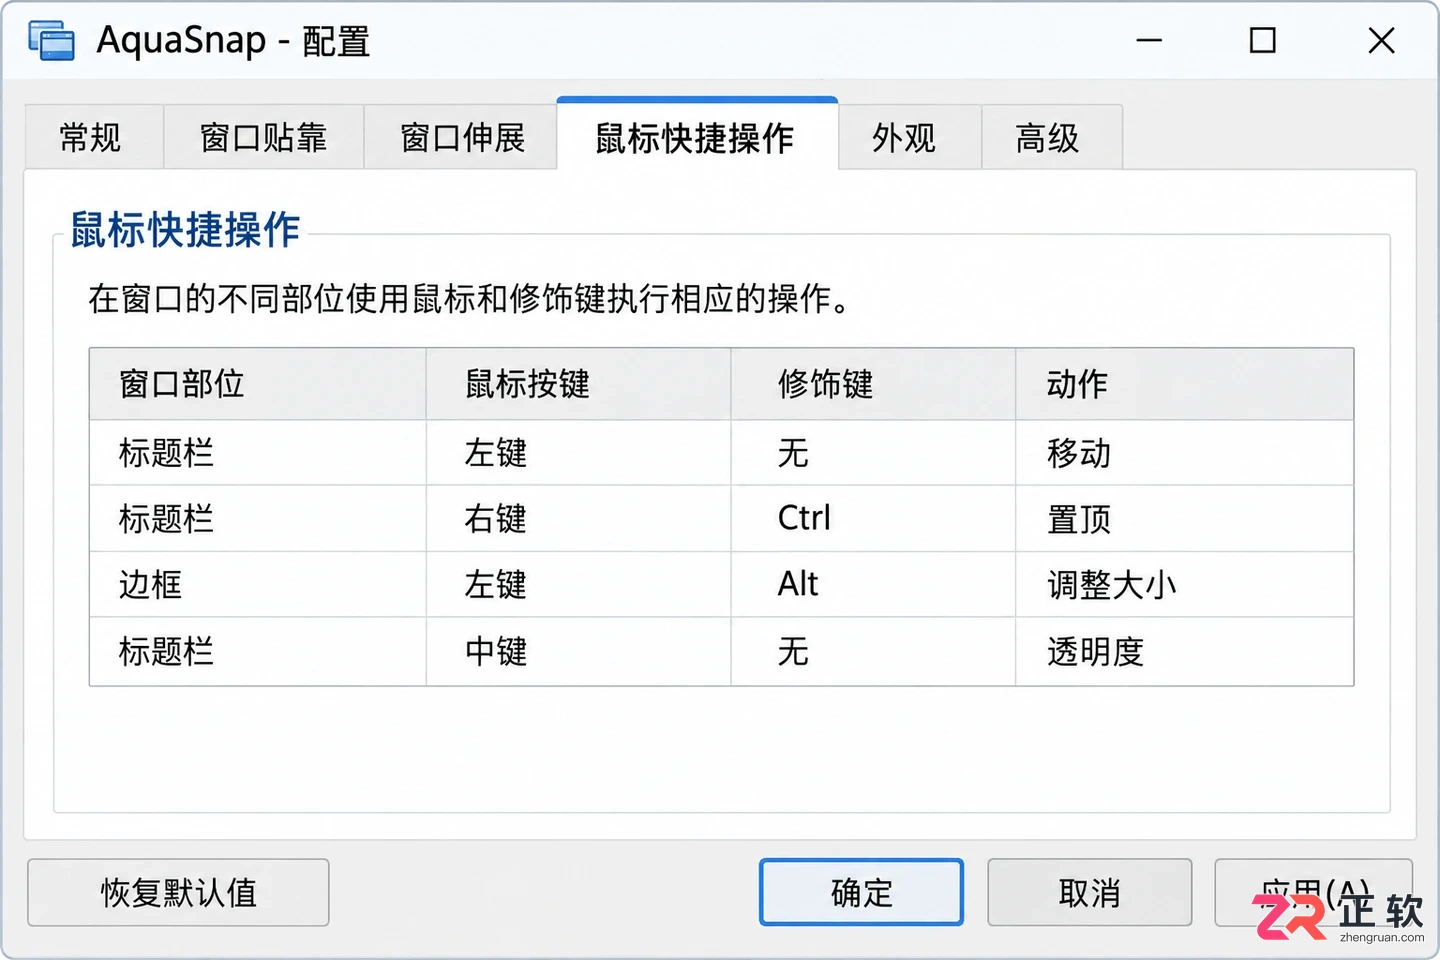This screenshot has height=960, width=1440.
Task: Click the 窗口部位 column header
Action: [x=258, y=384]
